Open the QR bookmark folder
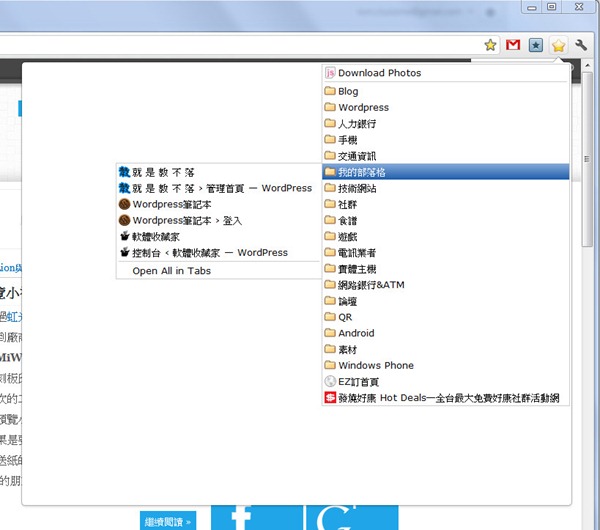The image size is (600, 530). 446,317
